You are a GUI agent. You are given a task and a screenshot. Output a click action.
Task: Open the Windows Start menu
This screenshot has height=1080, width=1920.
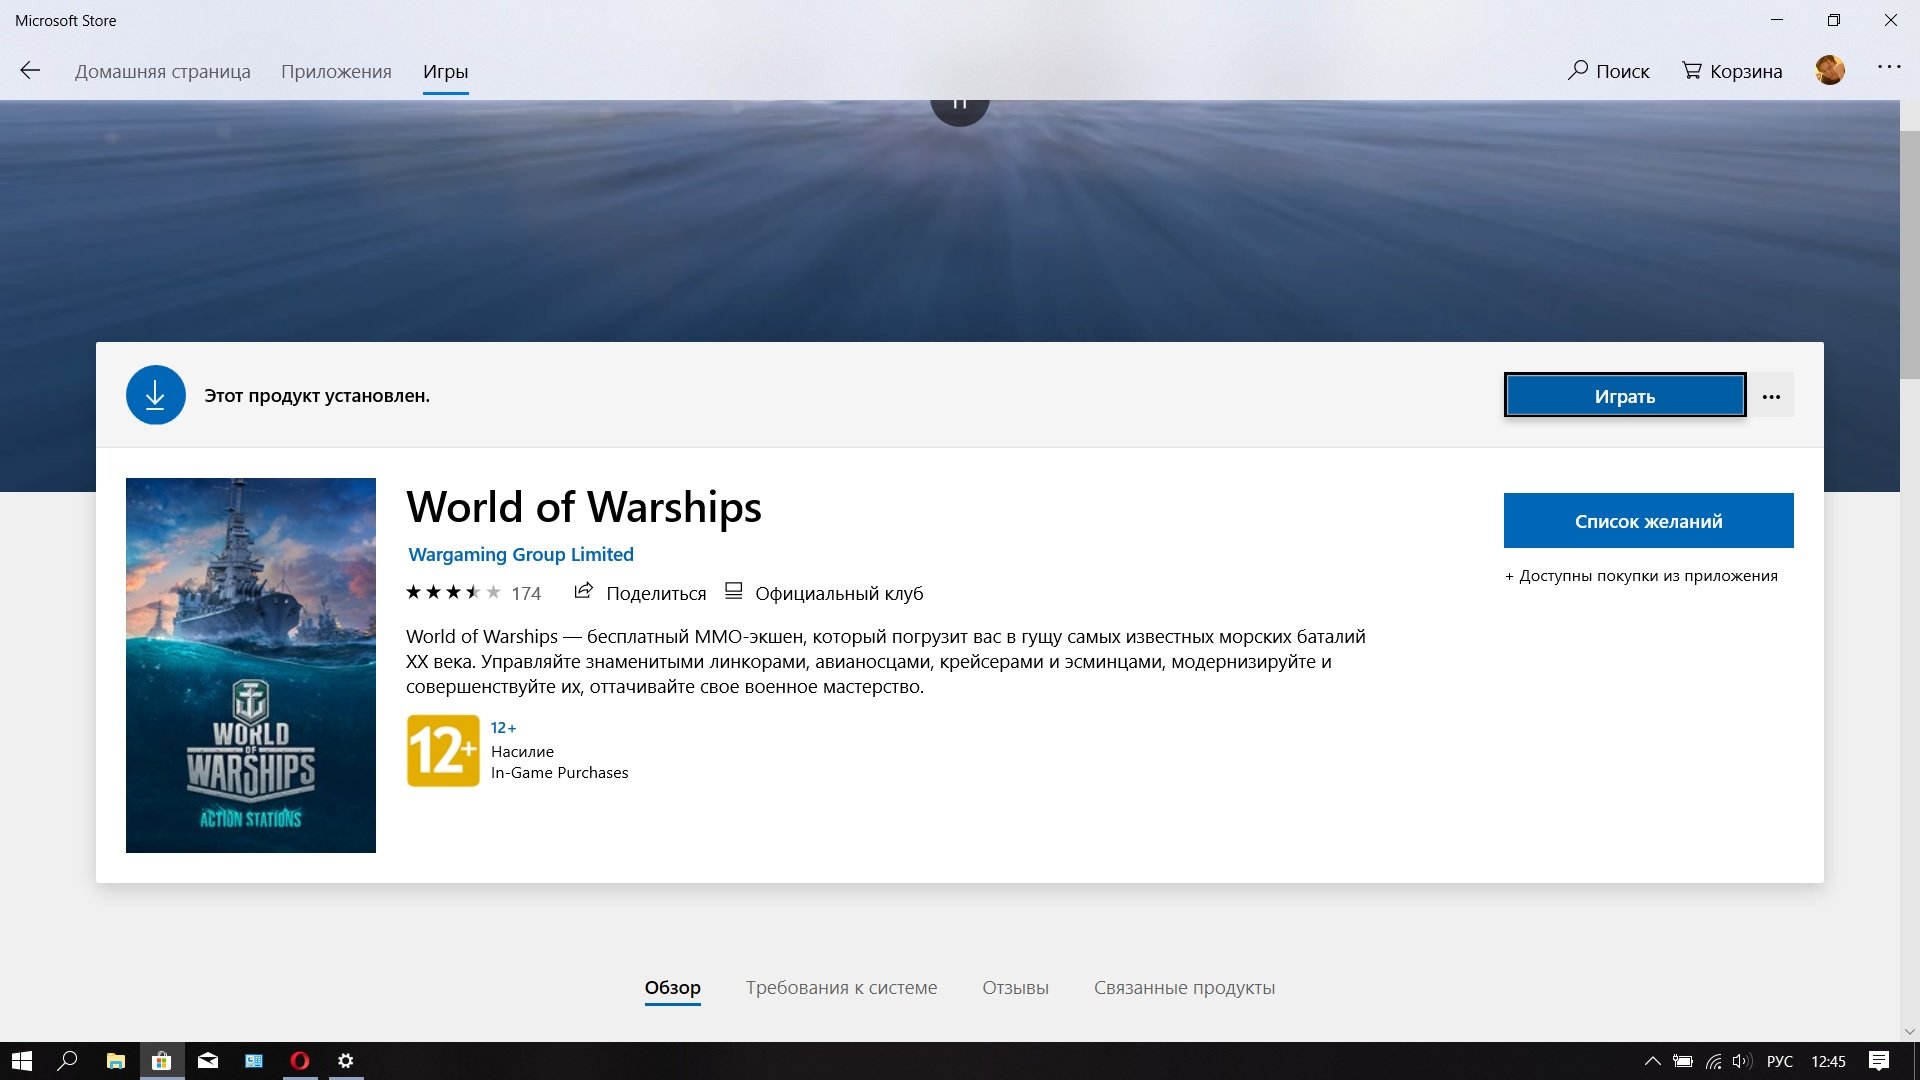pos(22,1061)
